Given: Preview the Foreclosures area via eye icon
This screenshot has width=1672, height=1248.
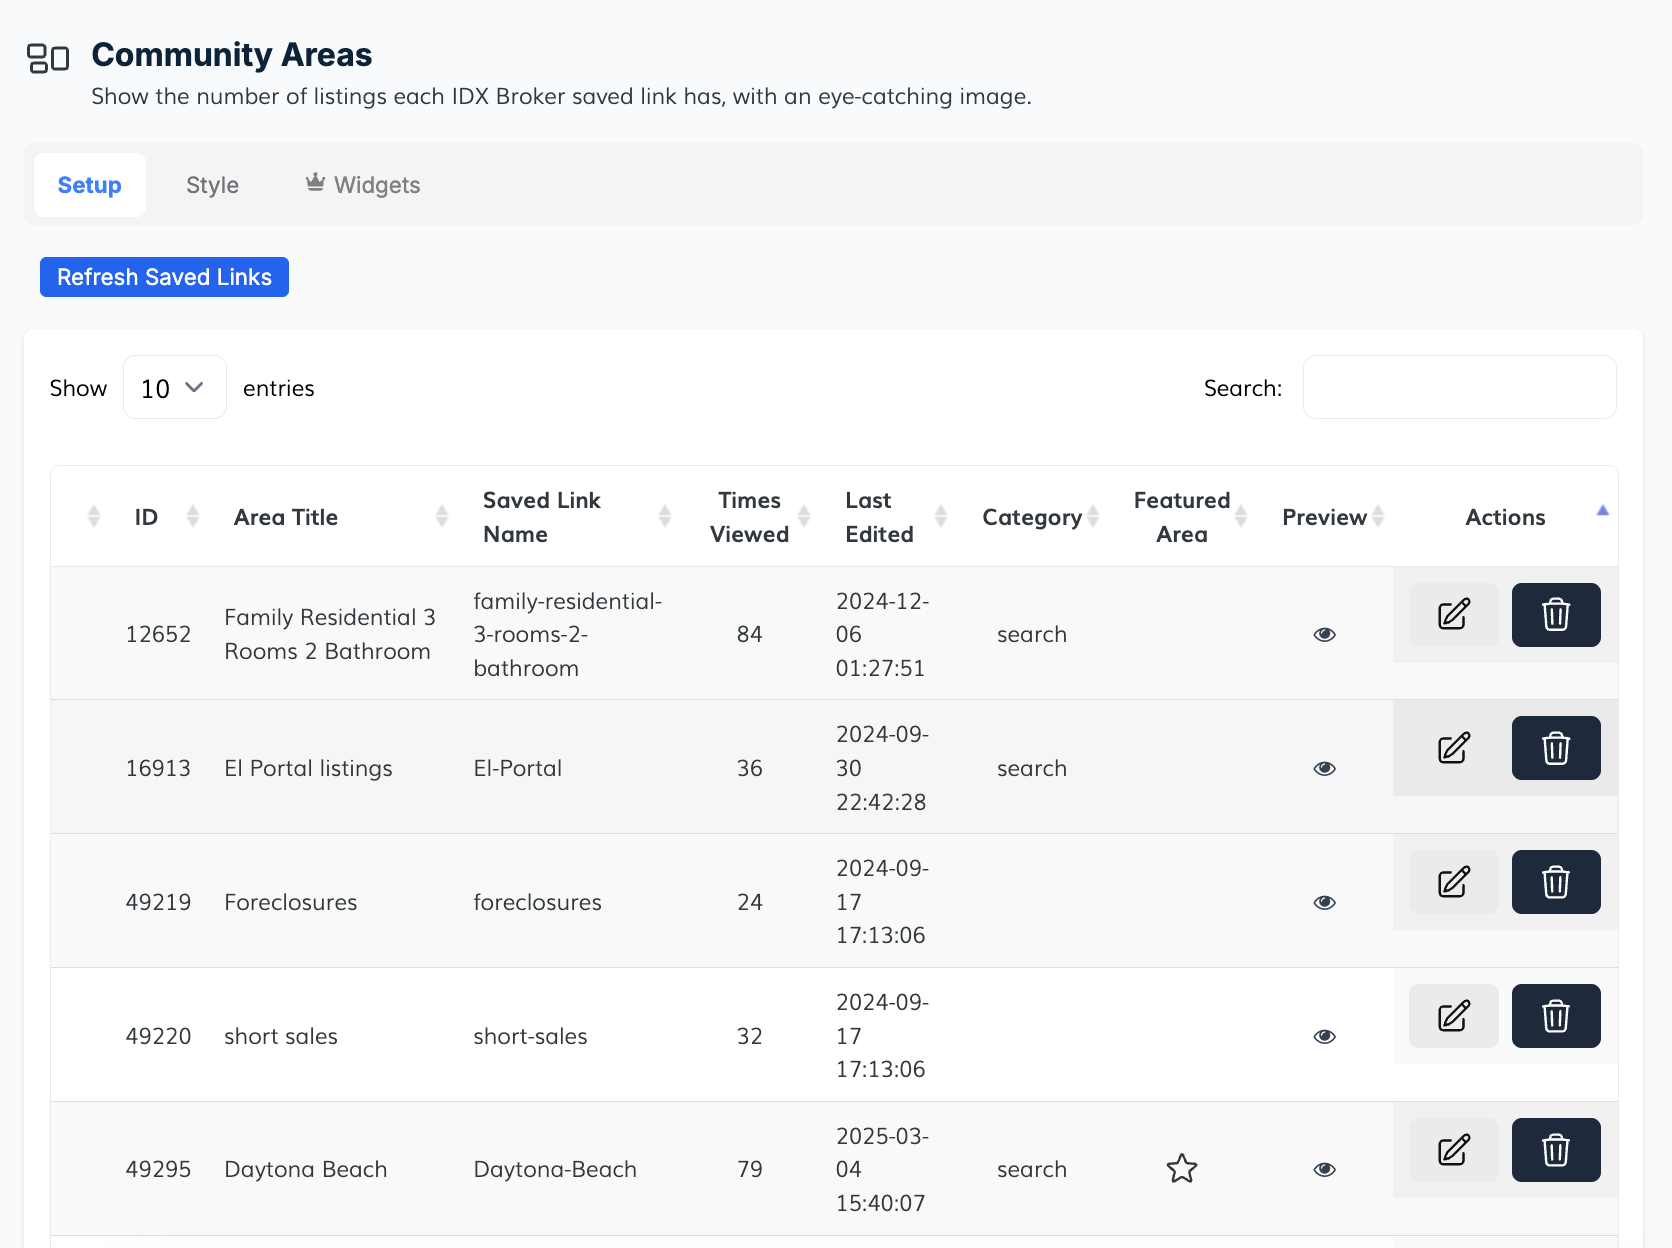Looking at the screenshot, I should [x=1324, y=902].
